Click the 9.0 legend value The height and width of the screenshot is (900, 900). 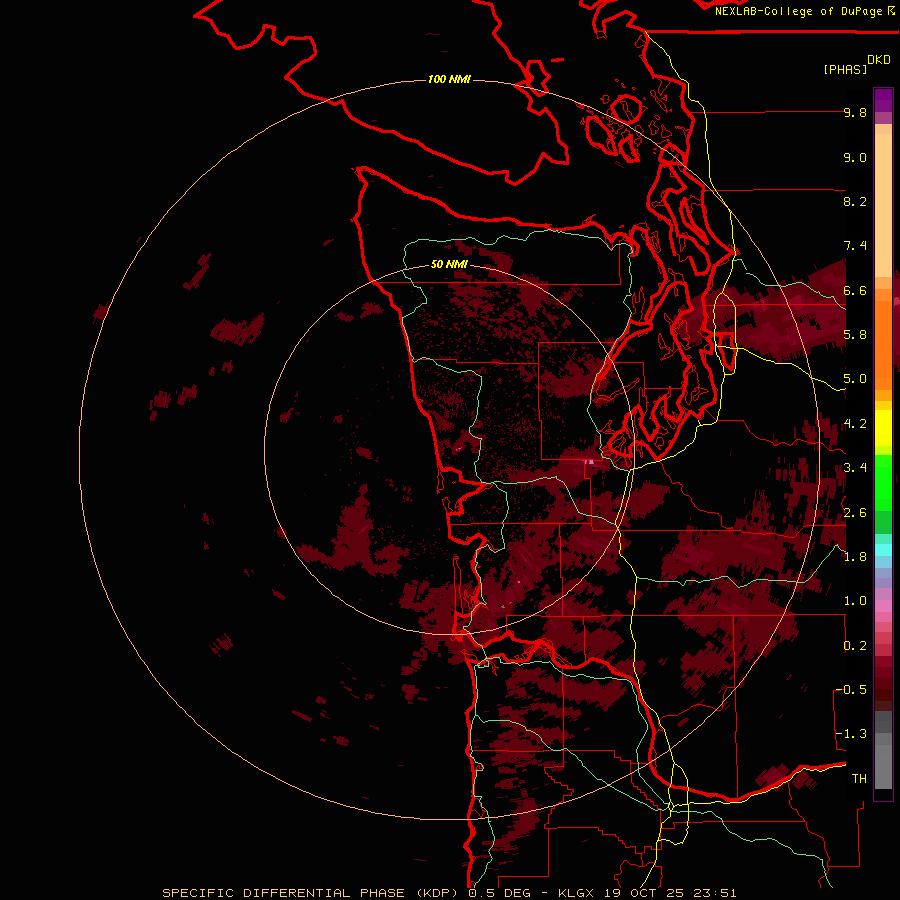click(x=855, y=157)
